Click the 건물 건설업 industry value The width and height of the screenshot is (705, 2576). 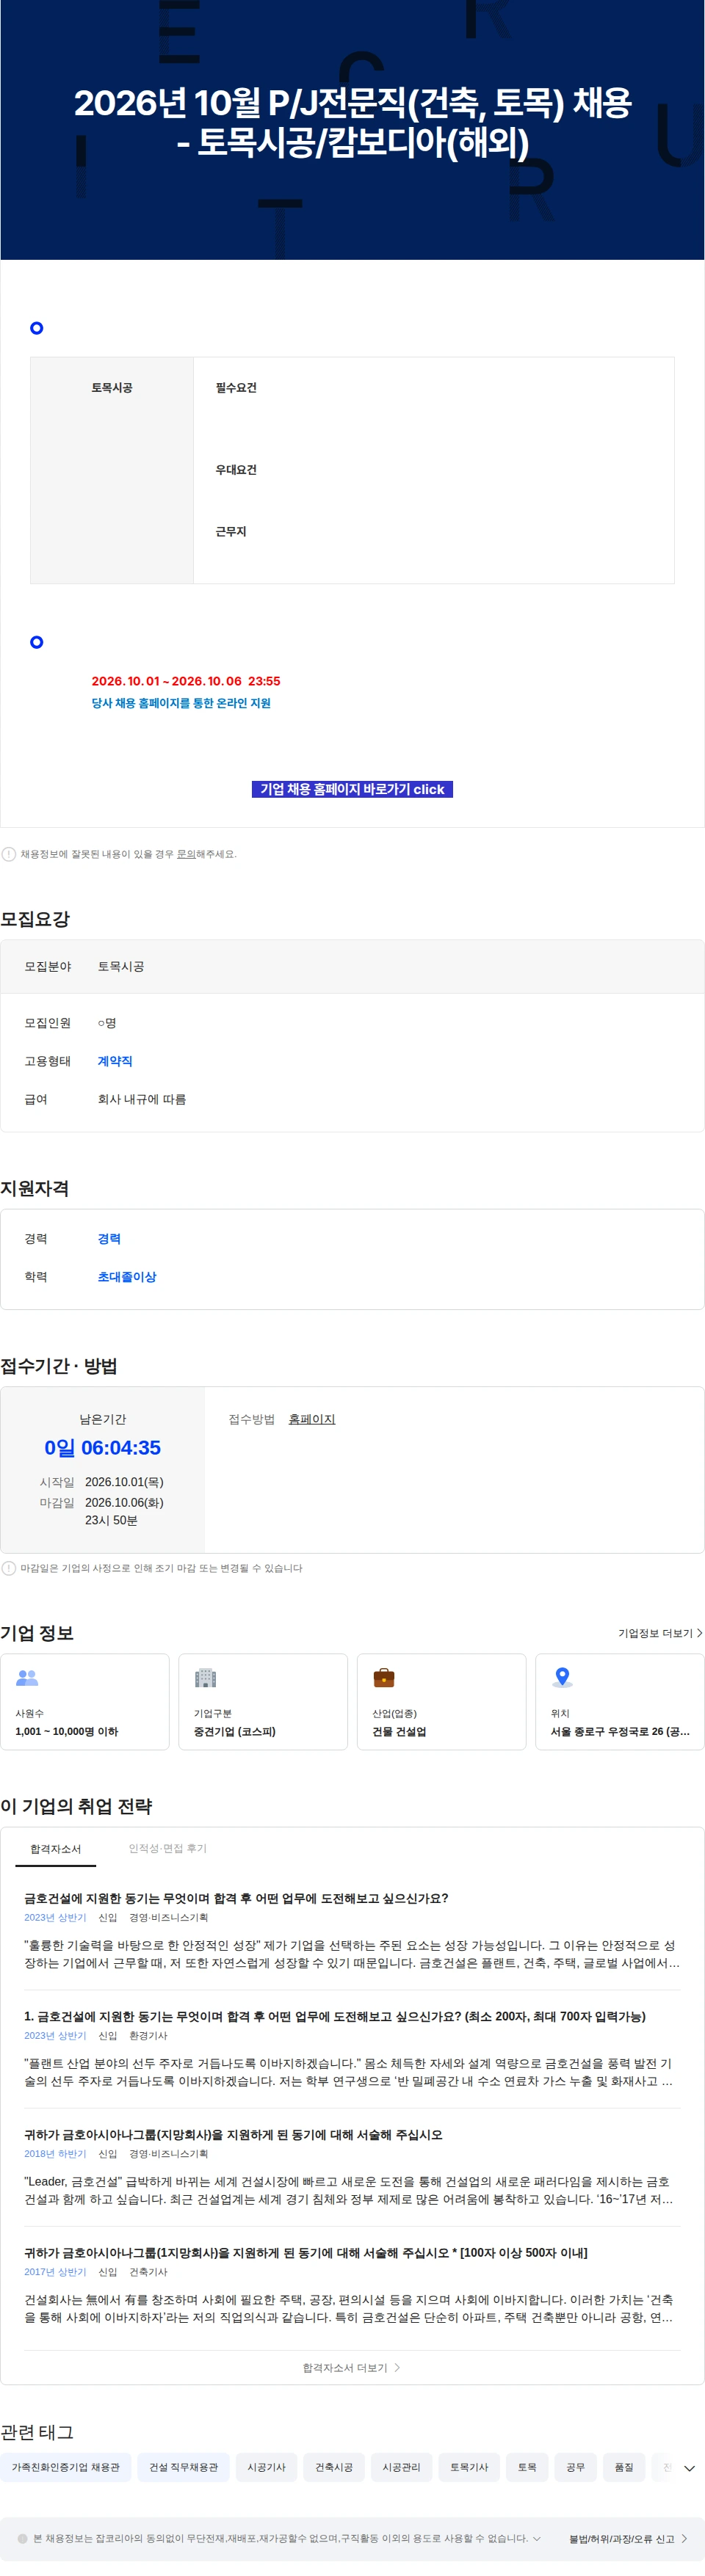pos(399,1731)
